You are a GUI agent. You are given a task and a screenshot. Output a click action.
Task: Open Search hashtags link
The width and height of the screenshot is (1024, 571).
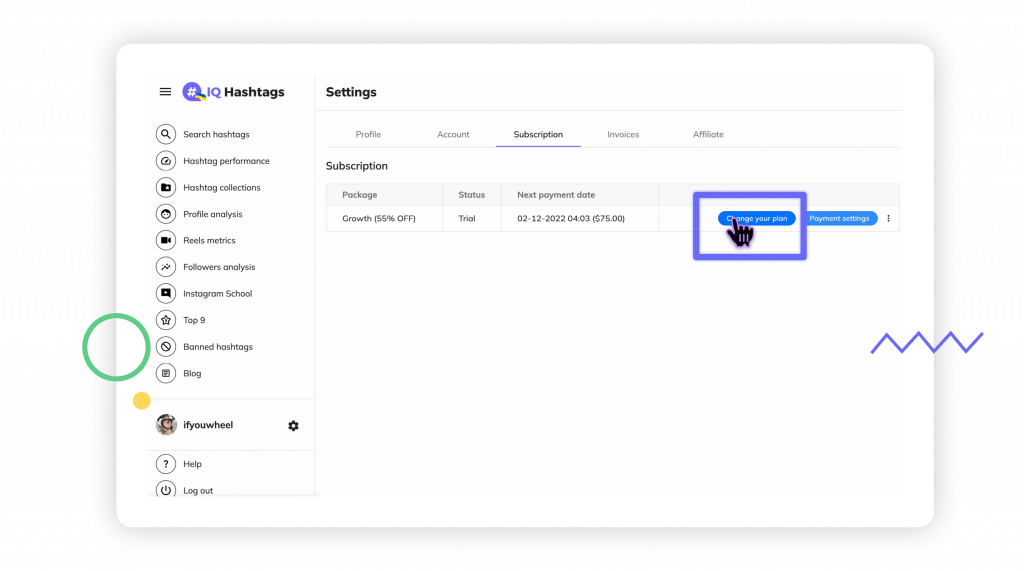pos(216,135)
